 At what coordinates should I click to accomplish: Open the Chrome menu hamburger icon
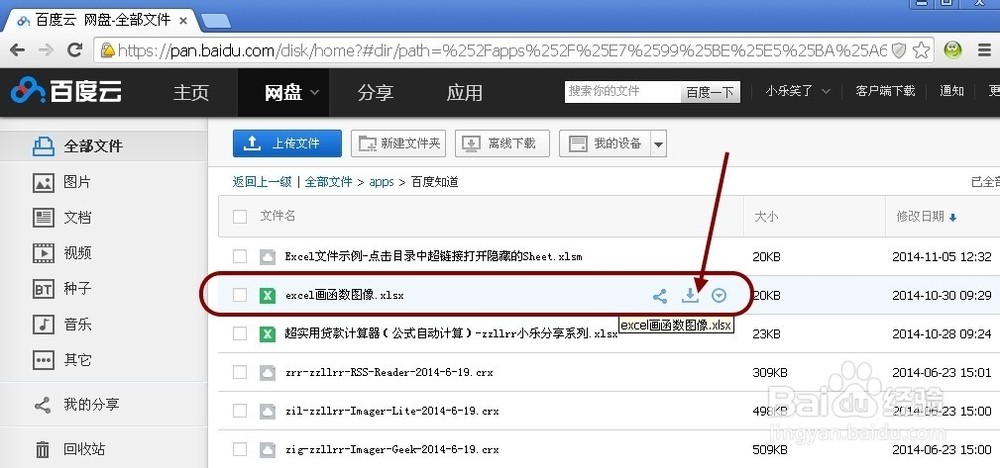(x=985, y=50)
